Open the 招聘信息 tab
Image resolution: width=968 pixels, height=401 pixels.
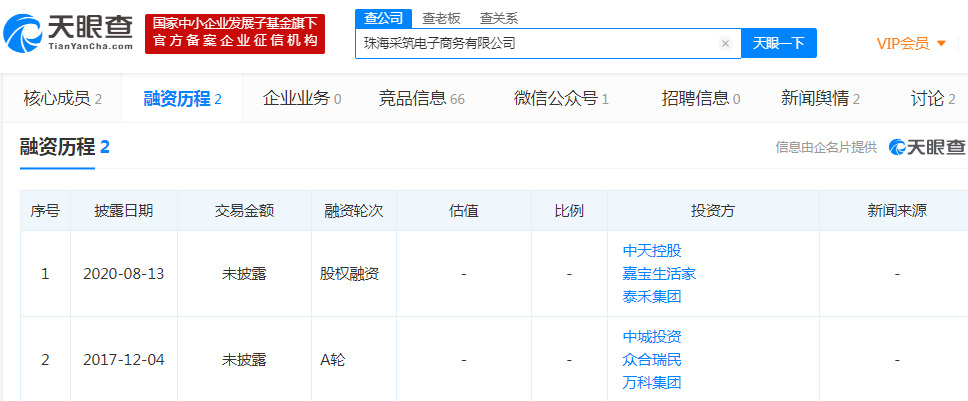pyautogui.click(x=701, y=99)
